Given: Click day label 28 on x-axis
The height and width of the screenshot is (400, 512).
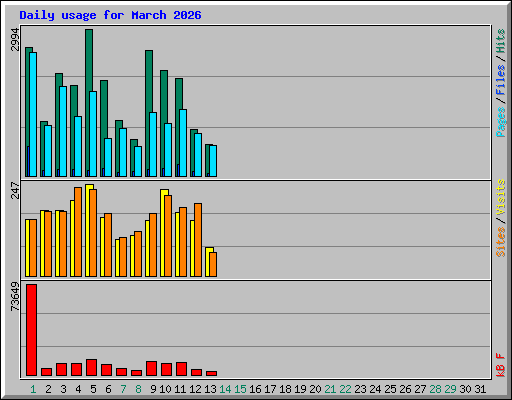Looking at the screenshot, I should [x=435, y=389].
